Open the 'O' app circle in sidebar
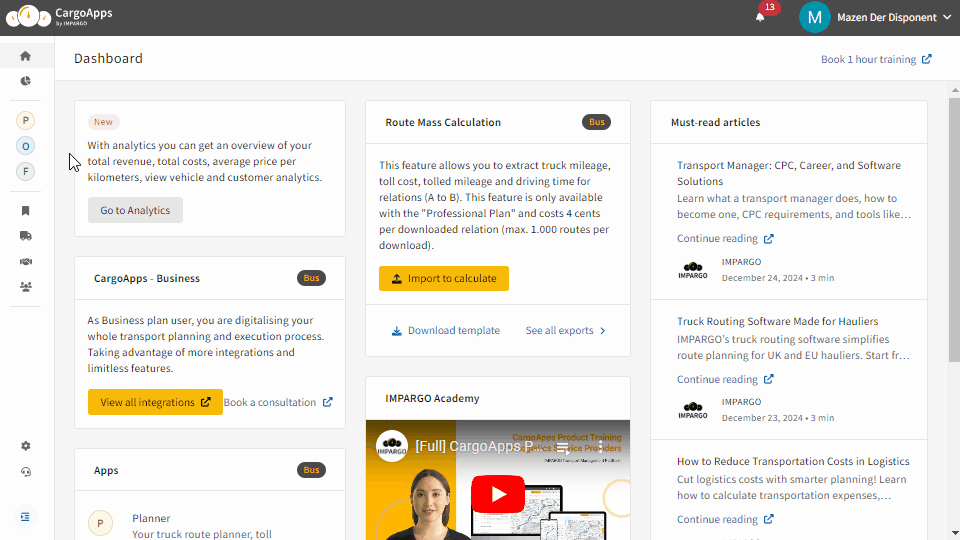 [25, 146]
